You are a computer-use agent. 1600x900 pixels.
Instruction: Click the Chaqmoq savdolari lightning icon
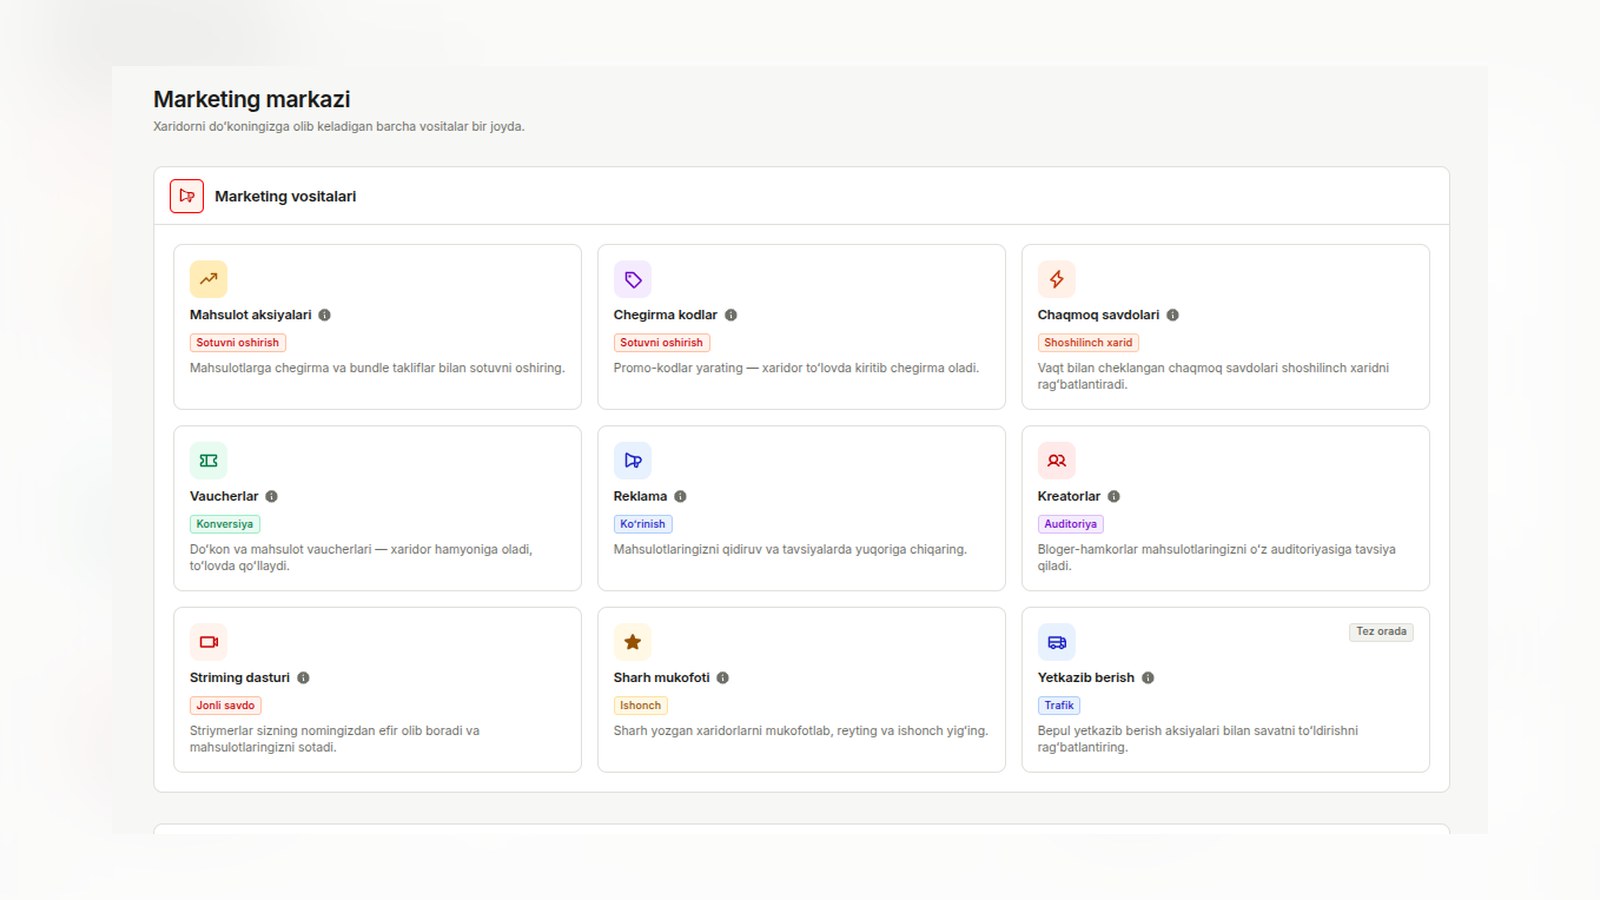[1056, 279]
